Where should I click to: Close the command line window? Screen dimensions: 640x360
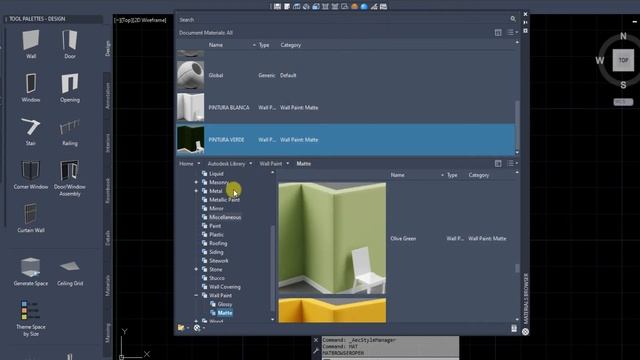pos(316,340)
